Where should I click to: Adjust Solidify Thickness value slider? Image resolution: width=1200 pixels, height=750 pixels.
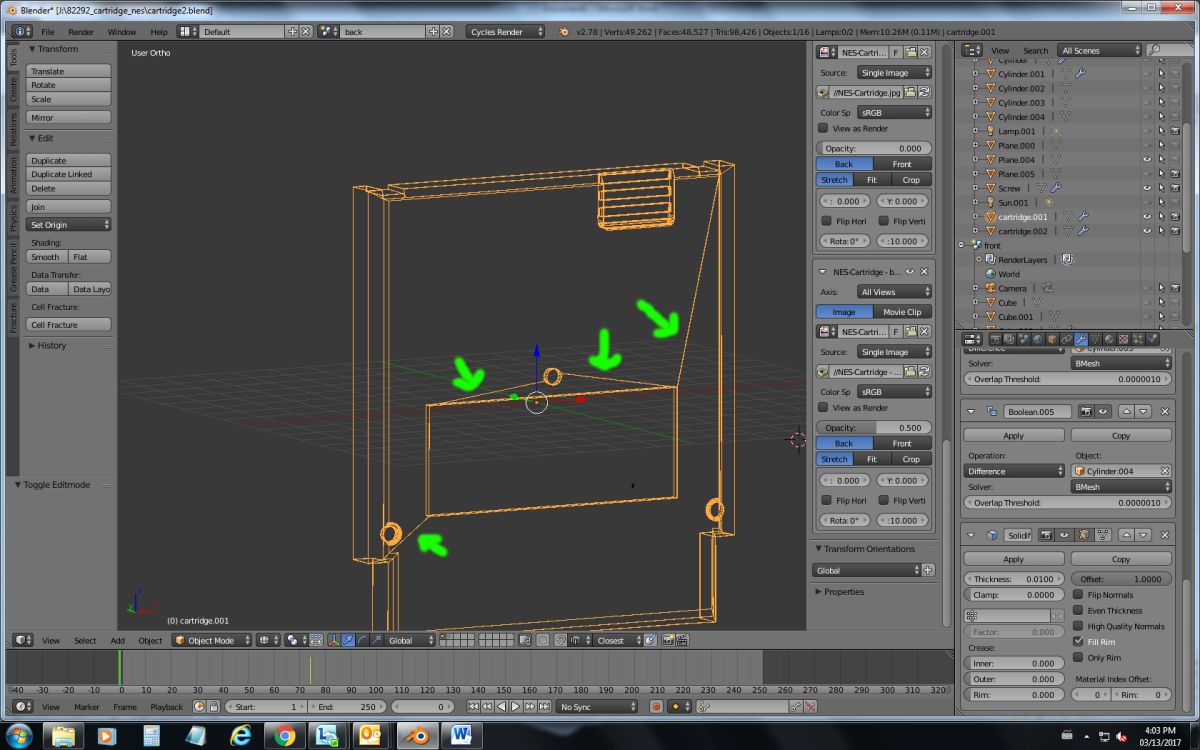tap(1013, 579)
